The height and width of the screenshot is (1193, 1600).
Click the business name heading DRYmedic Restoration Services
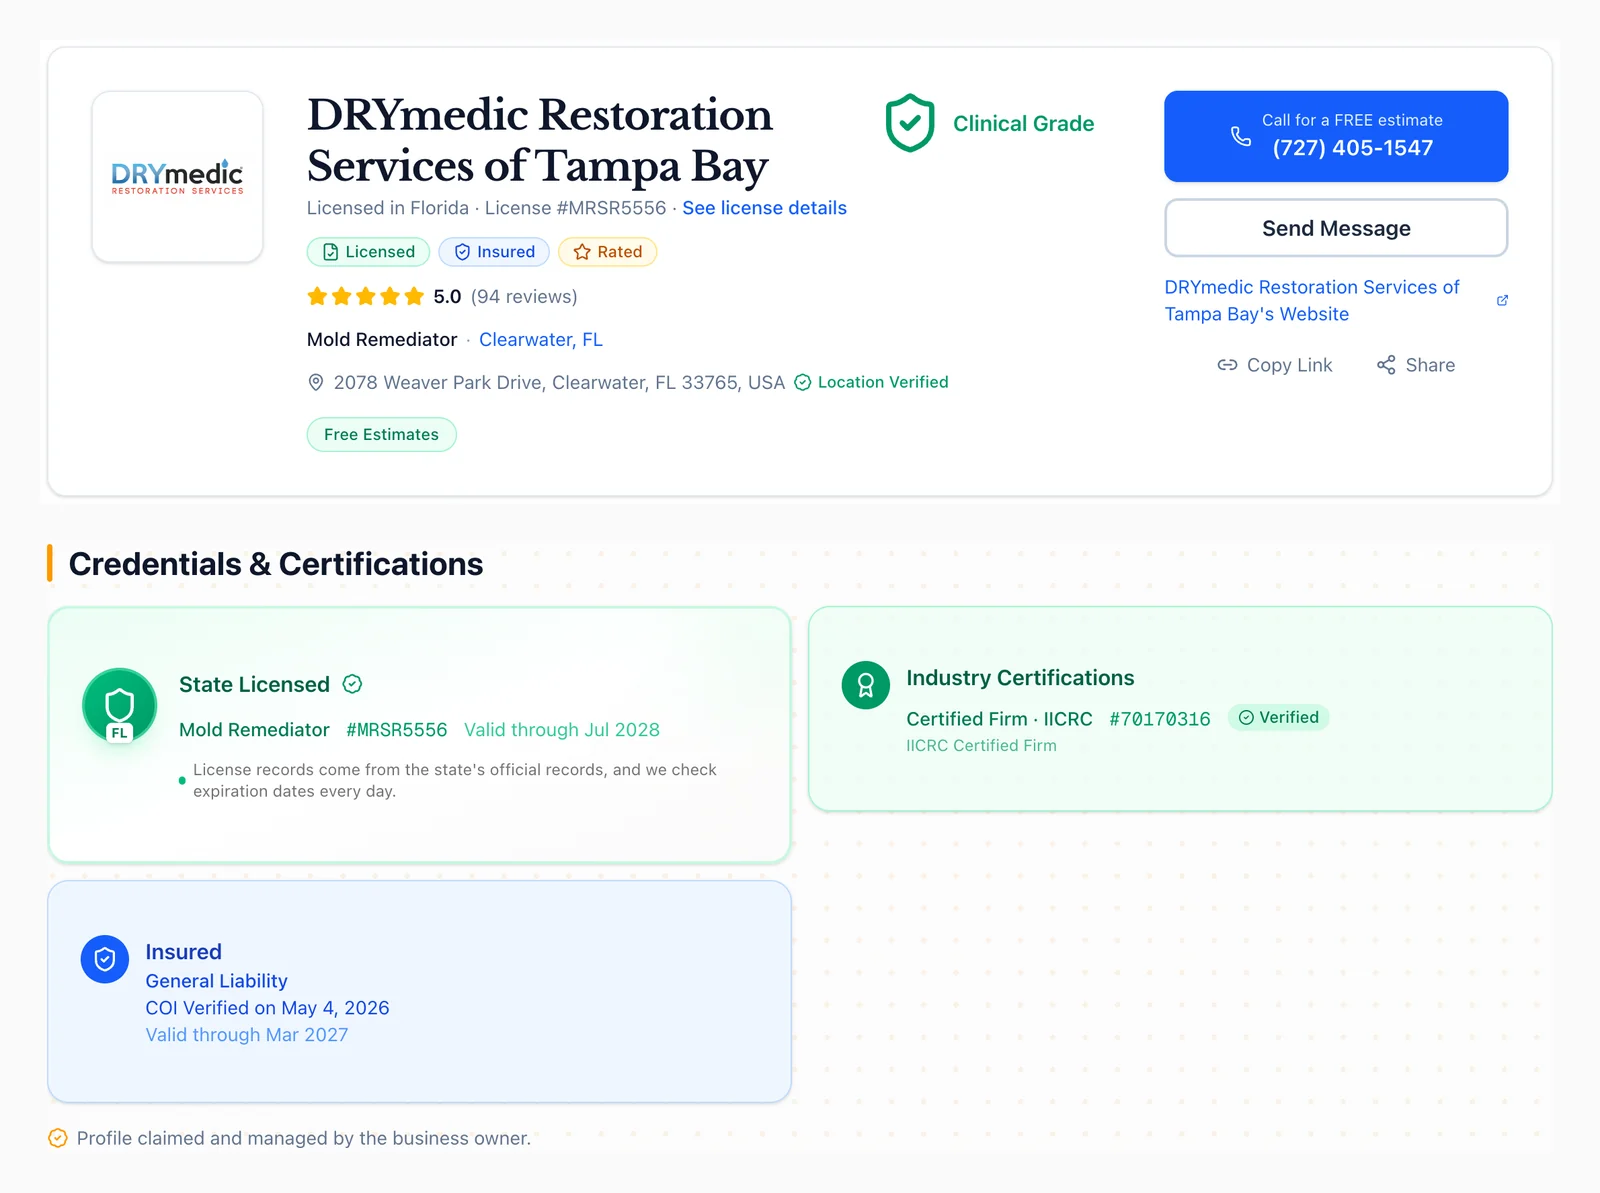(540, 140)
